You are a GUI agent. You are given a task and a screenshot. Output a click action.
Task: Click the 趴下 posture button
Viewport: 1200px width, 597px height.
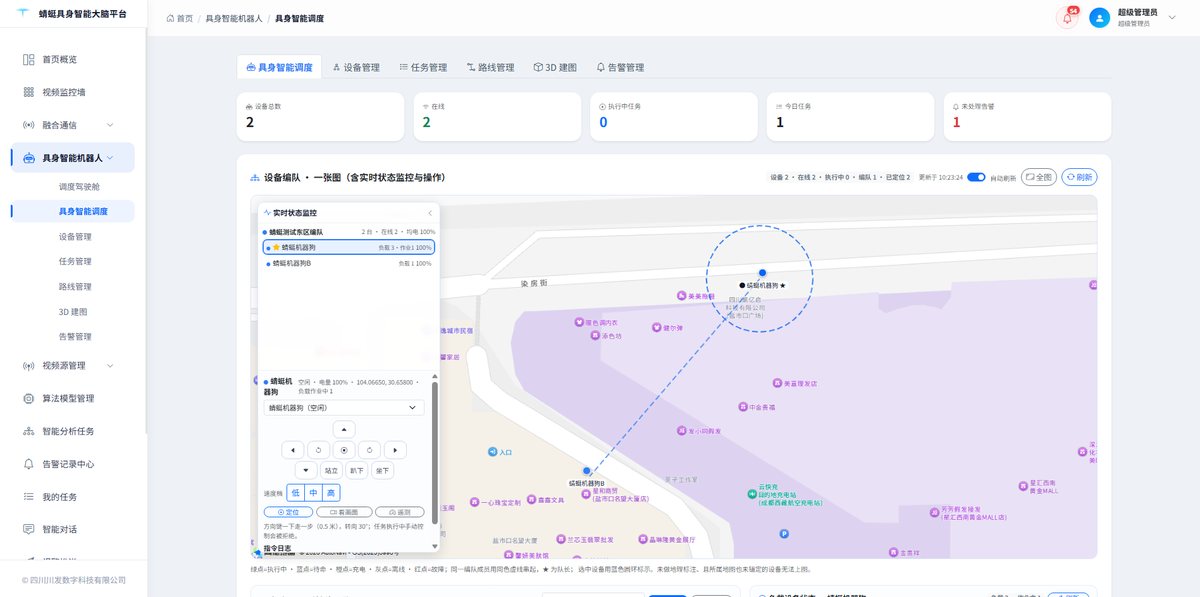(x=357, y=470)
